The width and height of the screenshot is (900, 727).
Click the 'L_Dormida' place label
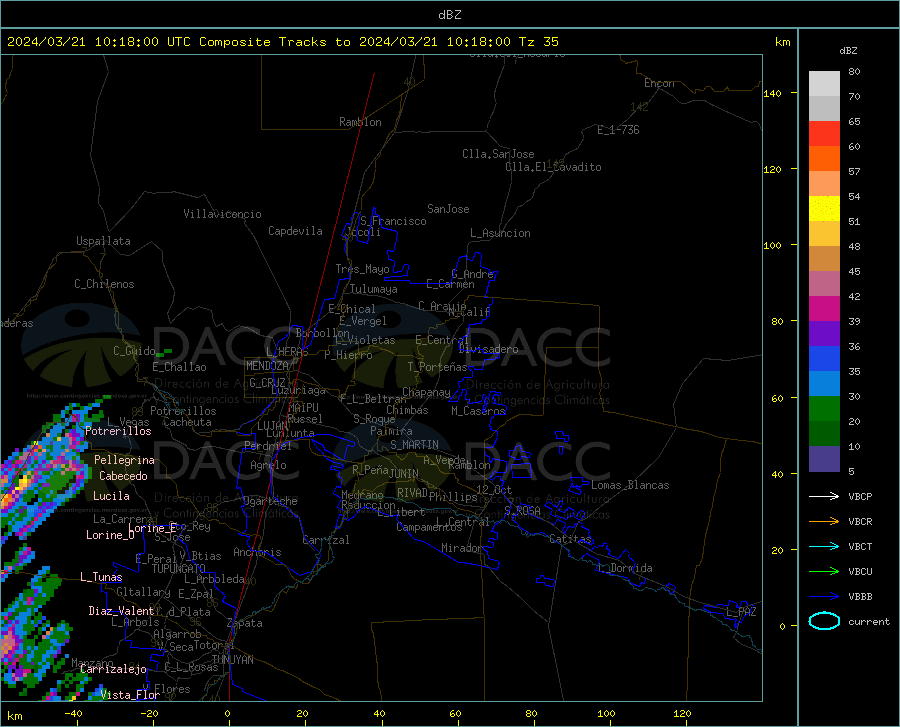coord(625,569)
